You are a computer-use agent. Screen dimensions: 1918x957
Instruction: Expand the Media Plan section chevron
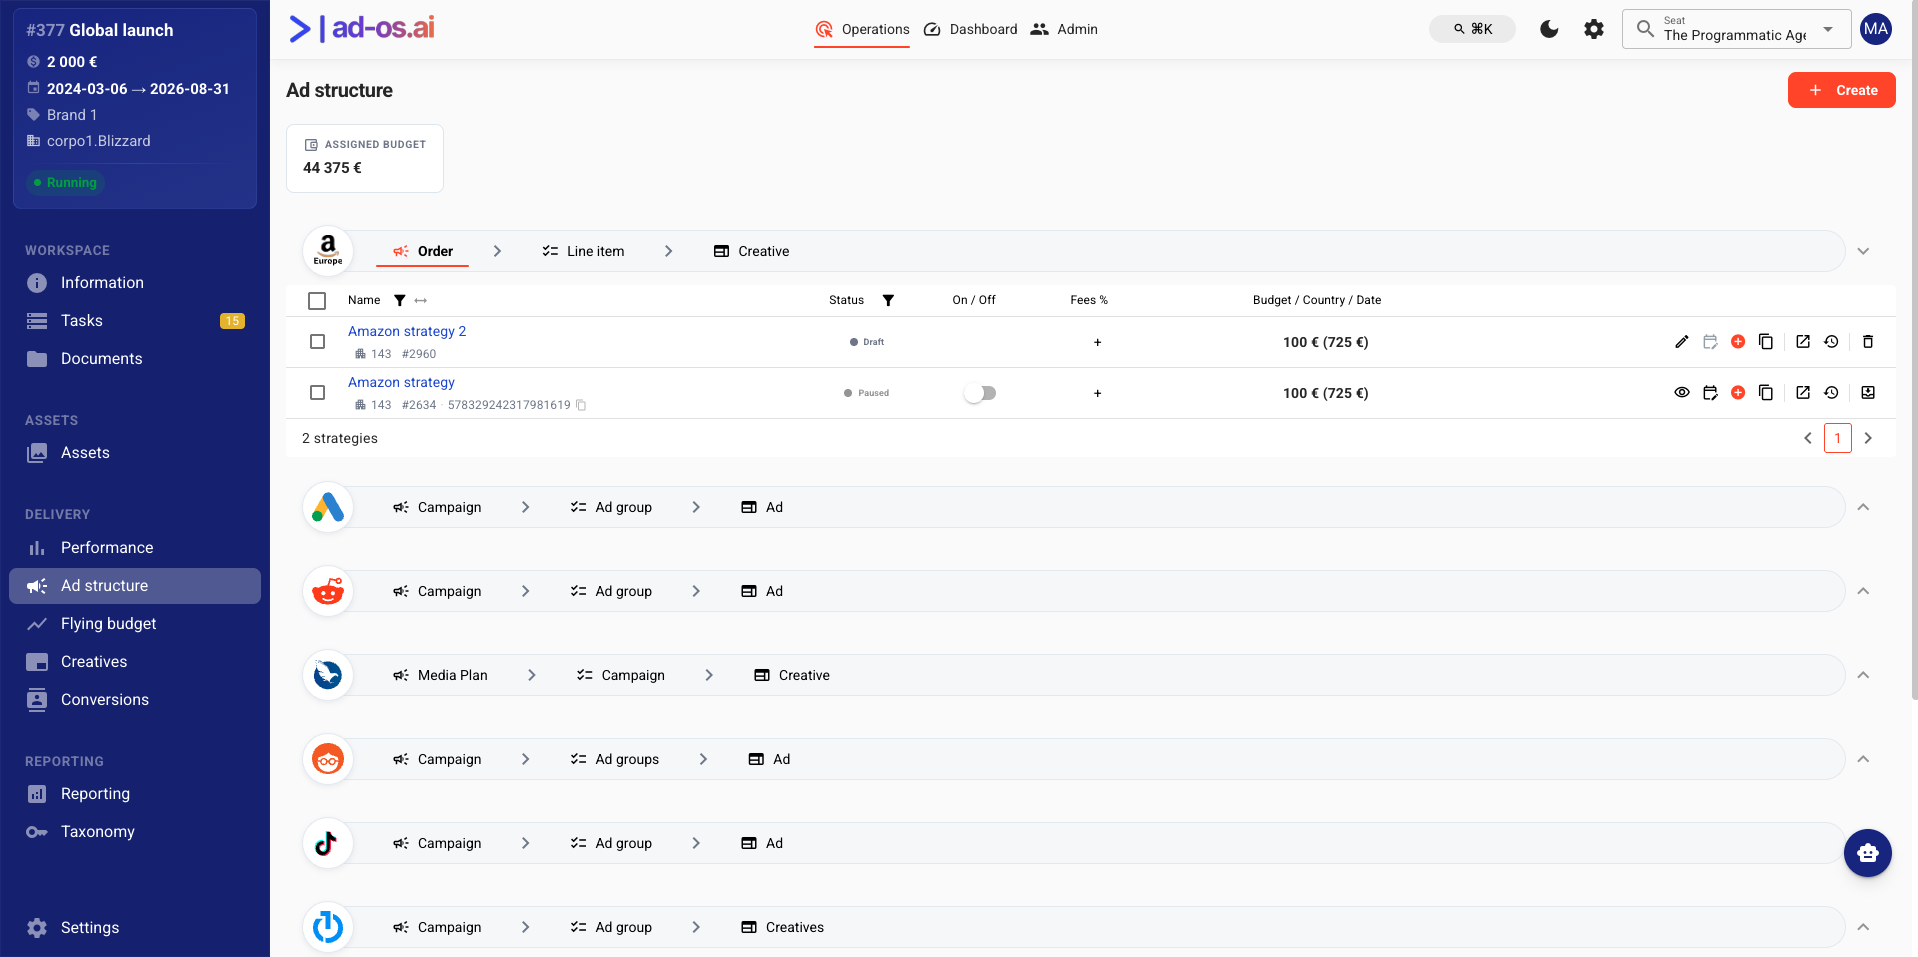tap(1863, 675)
